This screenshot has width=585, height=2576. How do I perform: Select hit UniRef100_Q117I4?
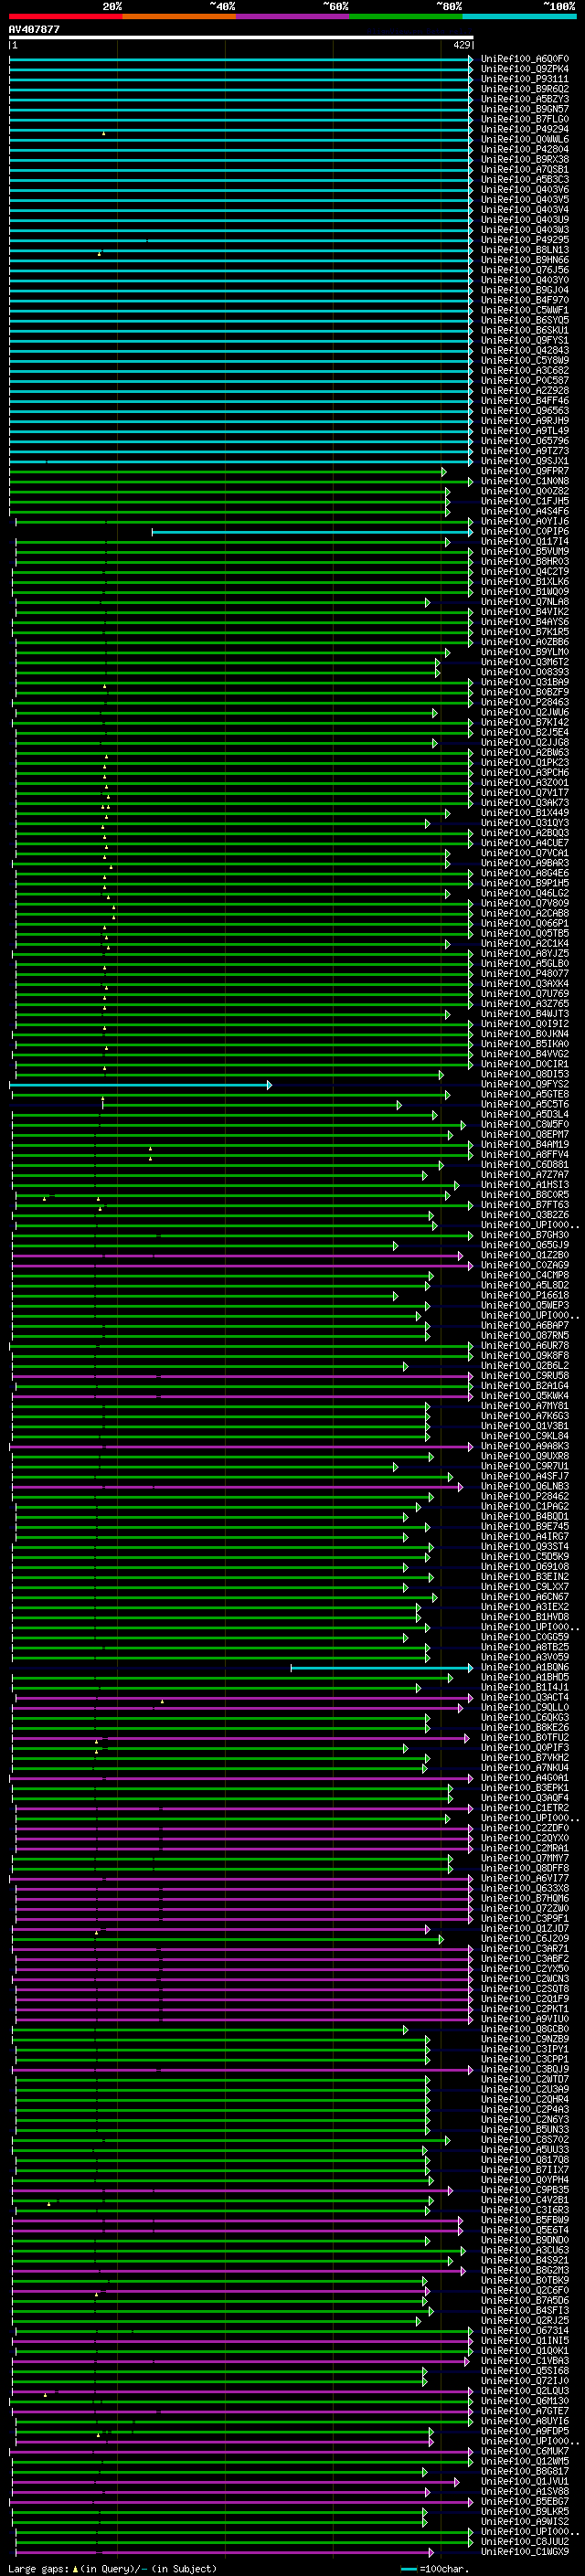[525, 542]
